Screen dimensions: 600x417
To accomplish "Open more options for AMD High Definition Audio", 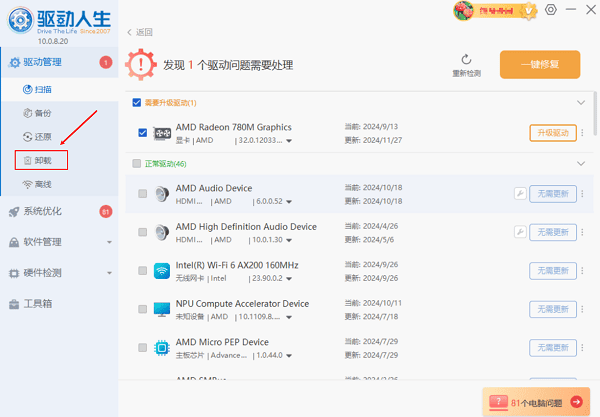I will coord(582,232).
